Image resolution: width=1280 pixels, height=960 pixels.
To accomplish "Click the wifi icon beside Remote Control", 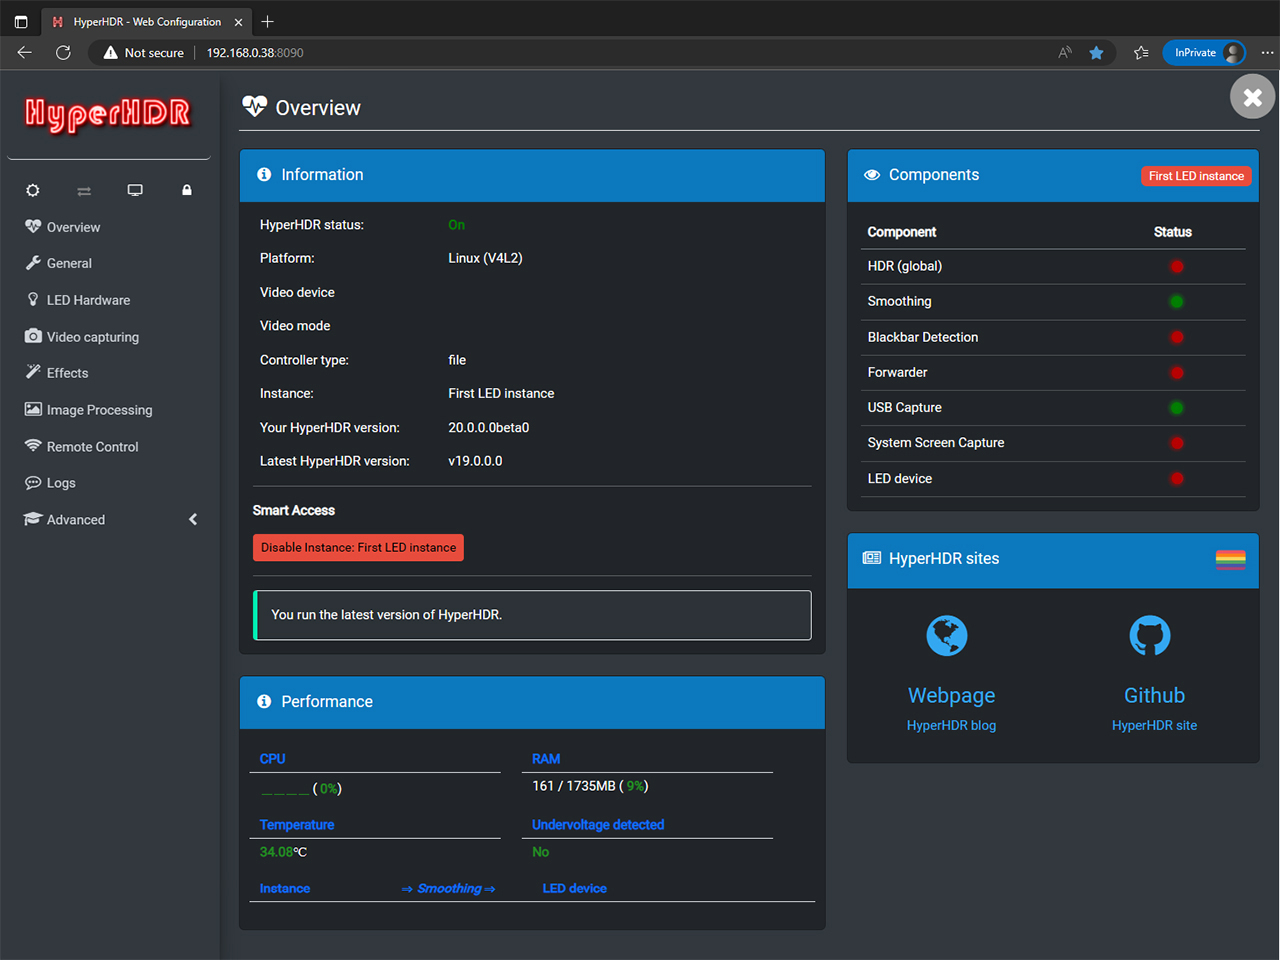I will tap(33, 446).
